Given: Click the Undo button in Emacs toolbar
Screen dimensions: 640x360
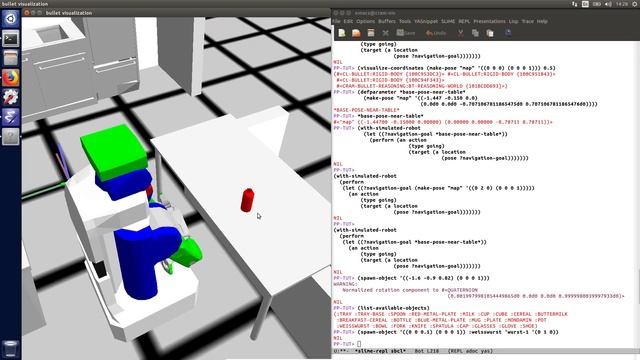Looking at the screenshot, I should click(x=436, y=33).
